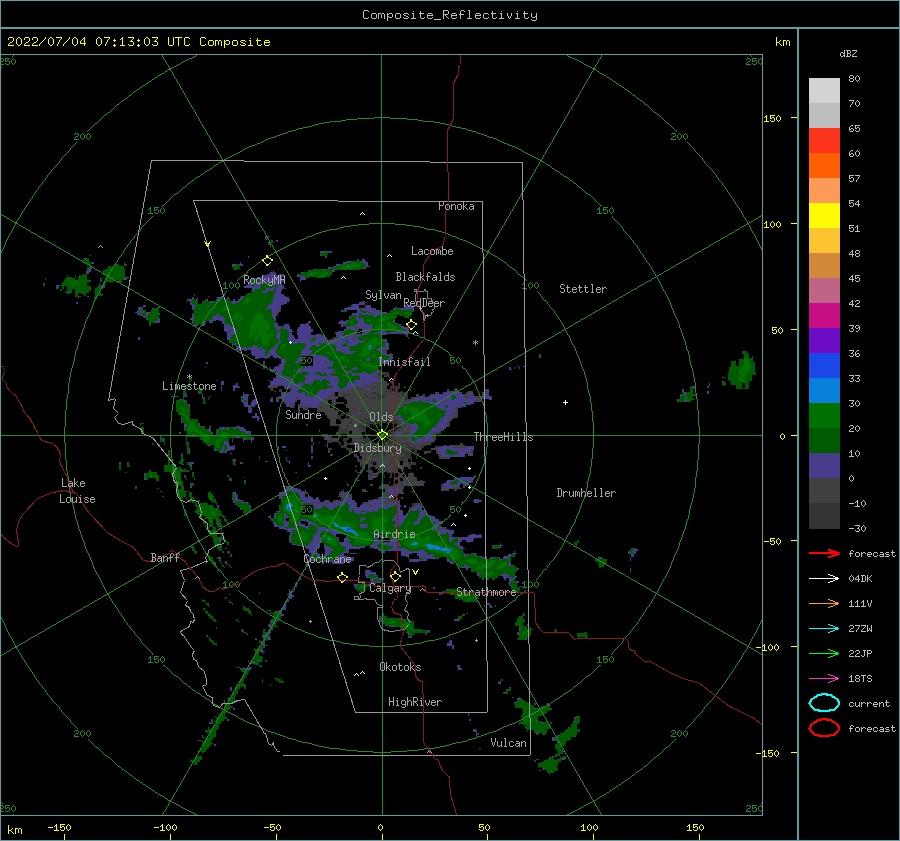Viewport: 900px width, 841px height.
Task: Pick the bright green 20-30 dBZ swatch
Action: pyautogui.click(x=824, y=416)
